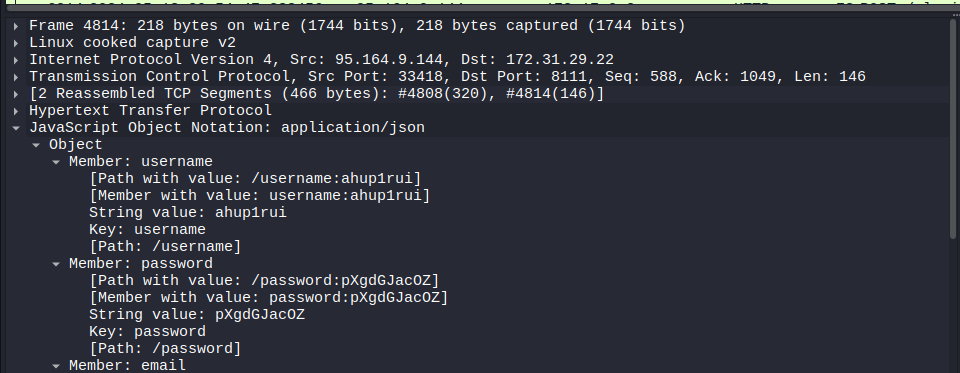The width and height of the screenshot is (960, 373).
Task: Expand the Hypertext Transfer Protocol section
Action: pyautogui.click(x=16, y=111)
